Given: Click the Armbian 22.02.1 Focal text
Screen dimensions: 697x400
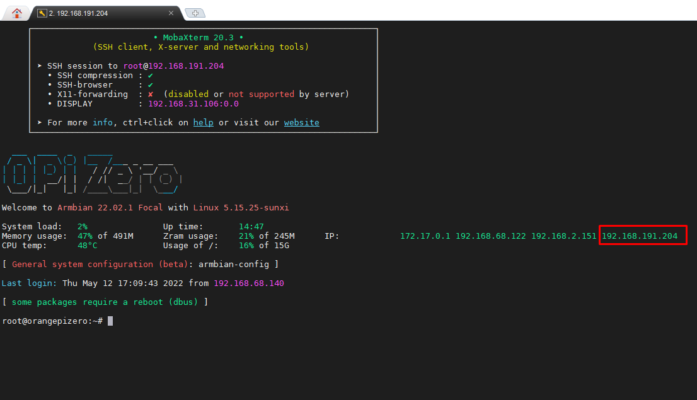Looking at the screenshot, I should tap(110, 208).
